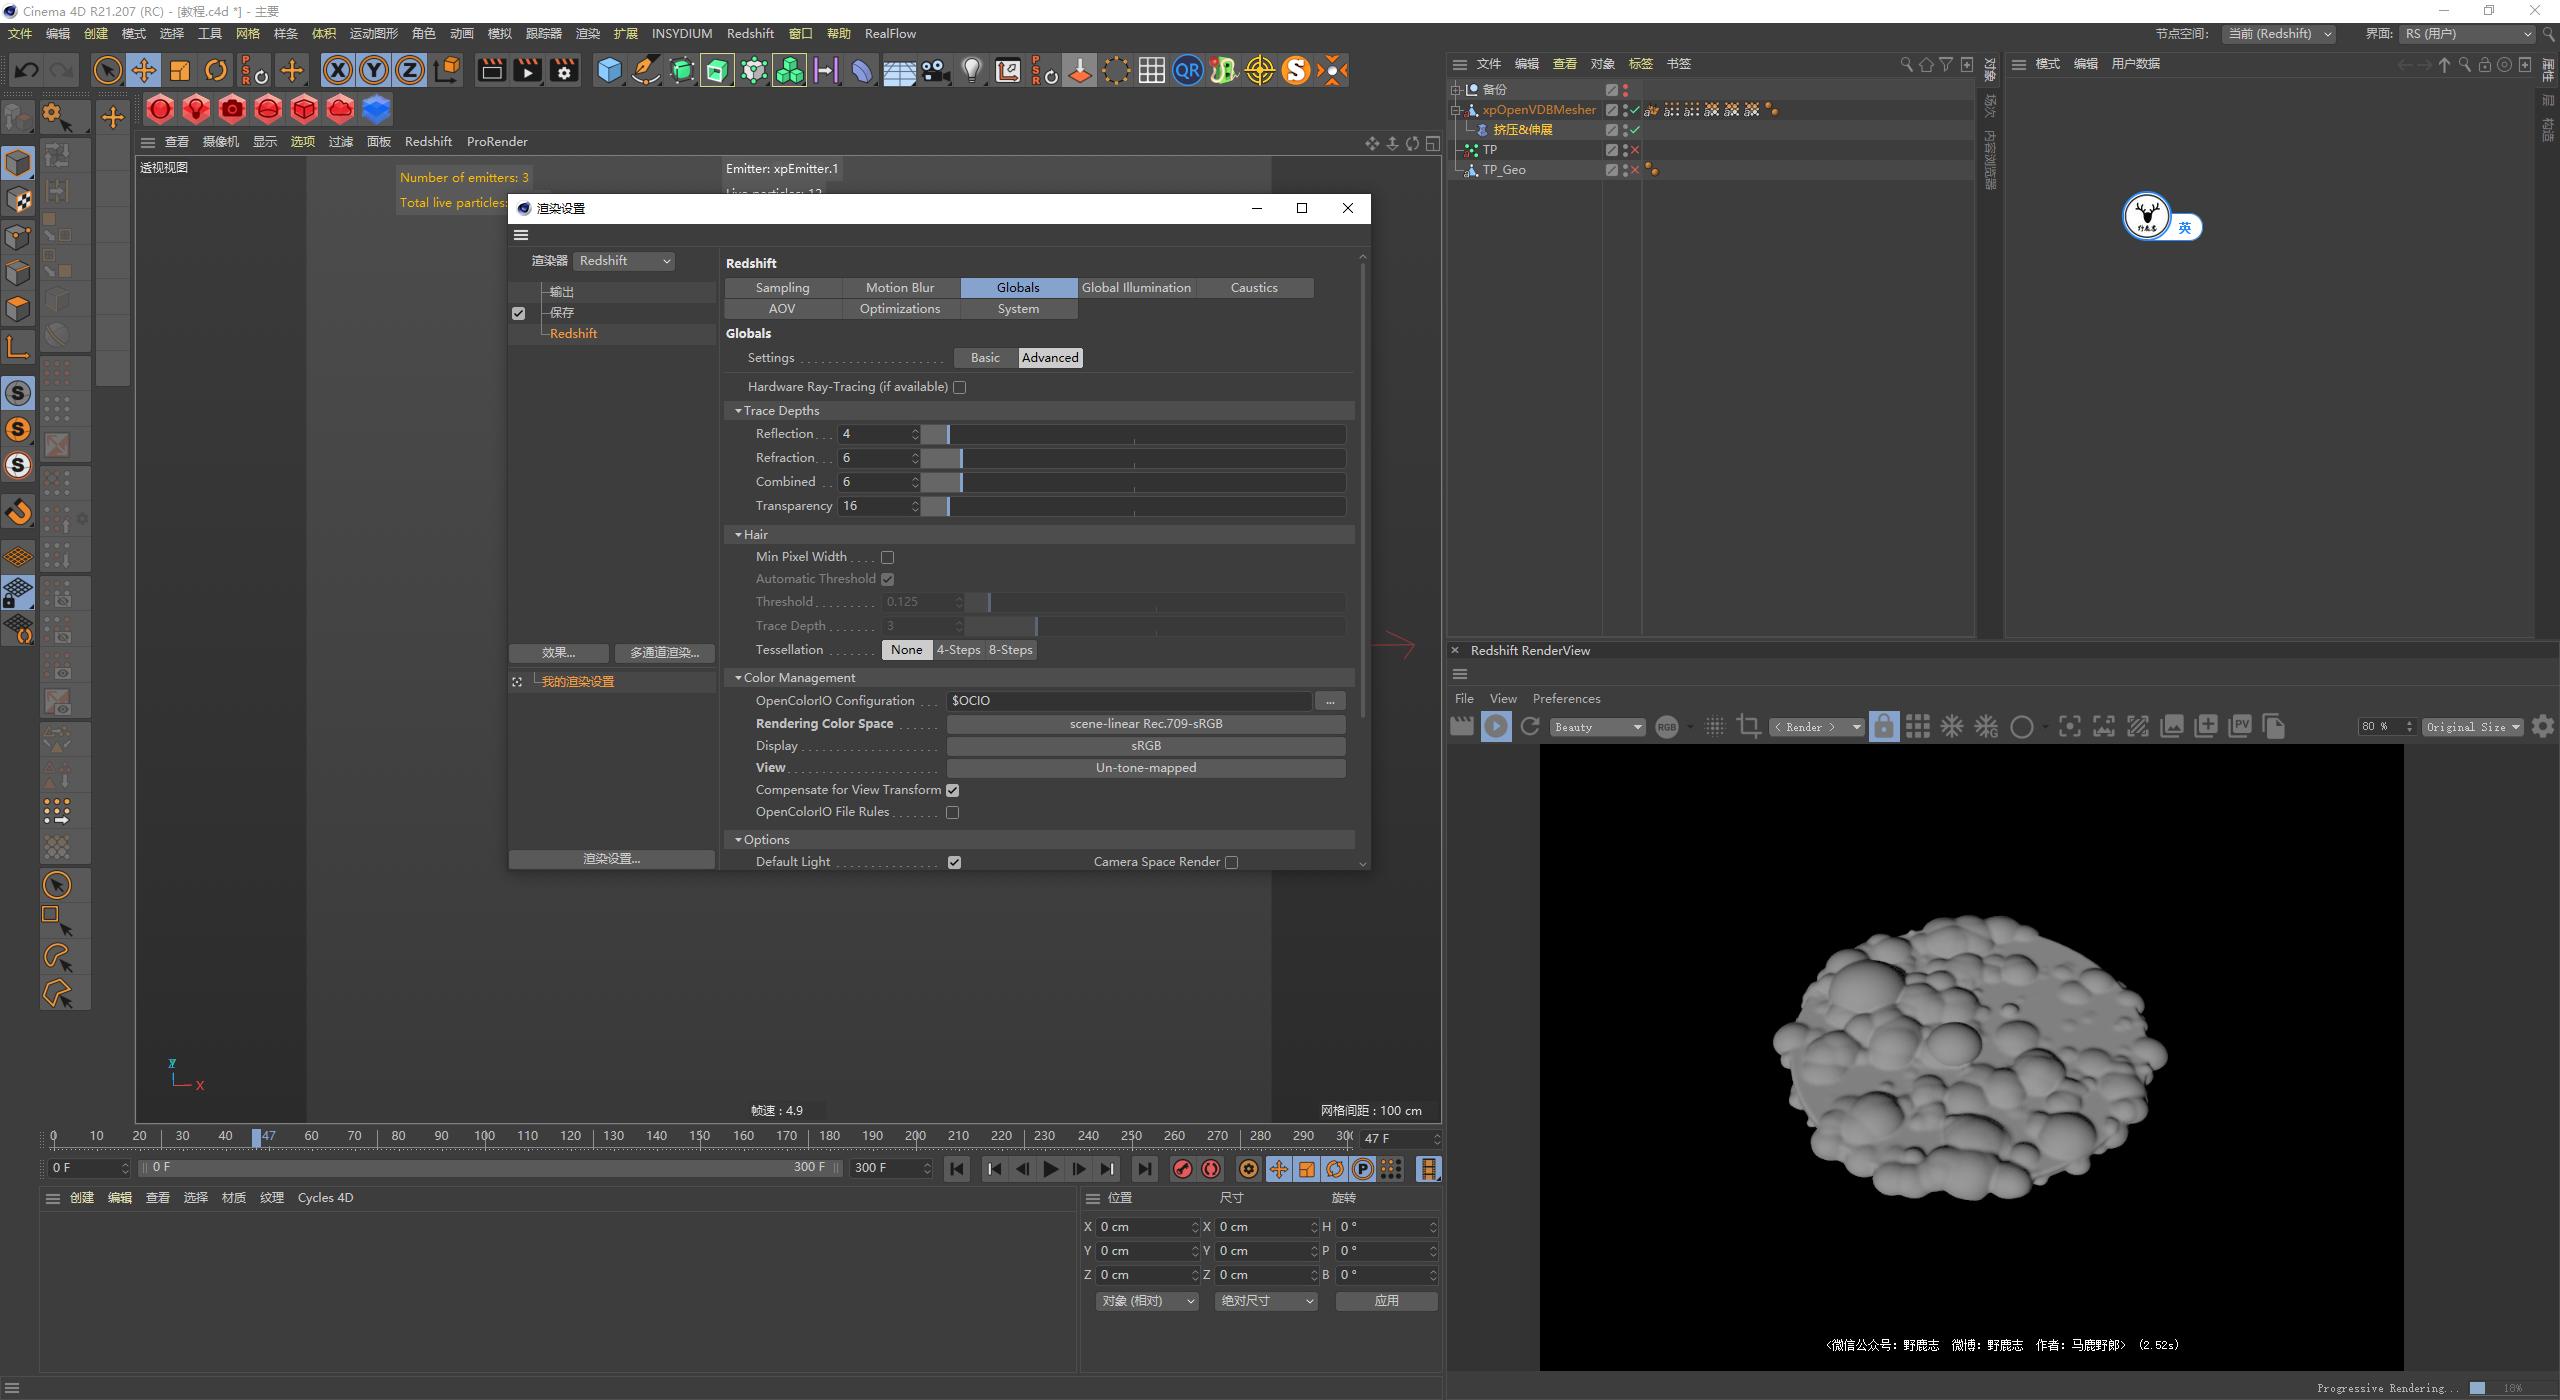2560x1400 pixels.
Task: Click the interactive render region QR icon
Action: pyautogui.click(x=1188, y=70)
